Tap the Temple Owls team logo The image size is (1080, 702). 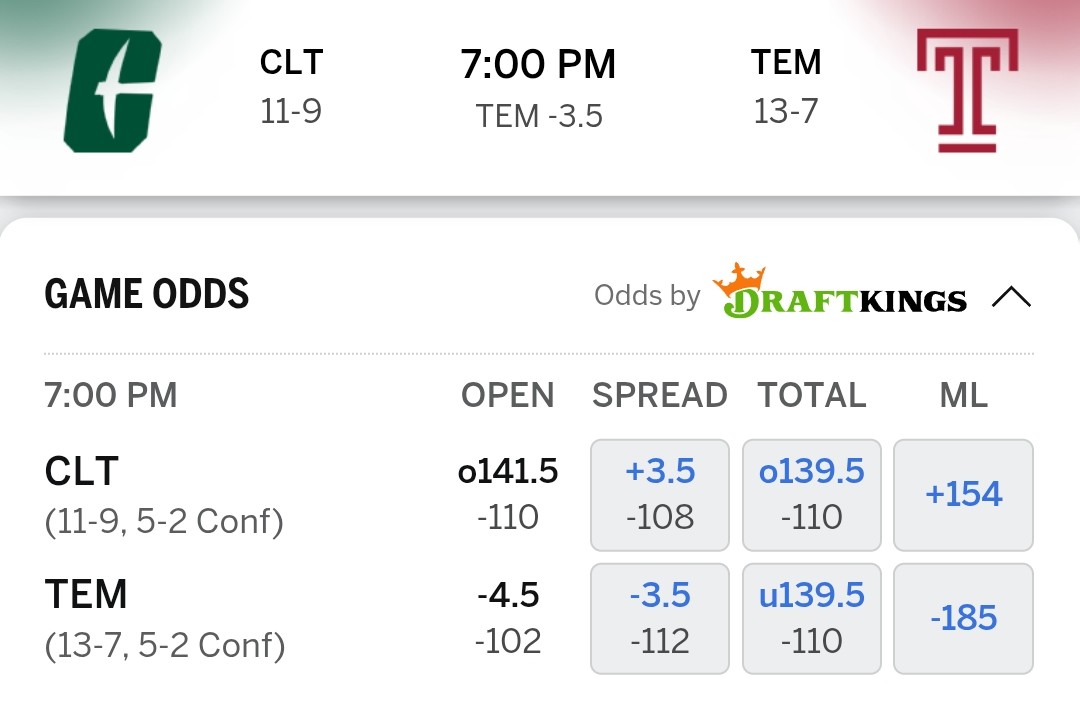(967, 90)
